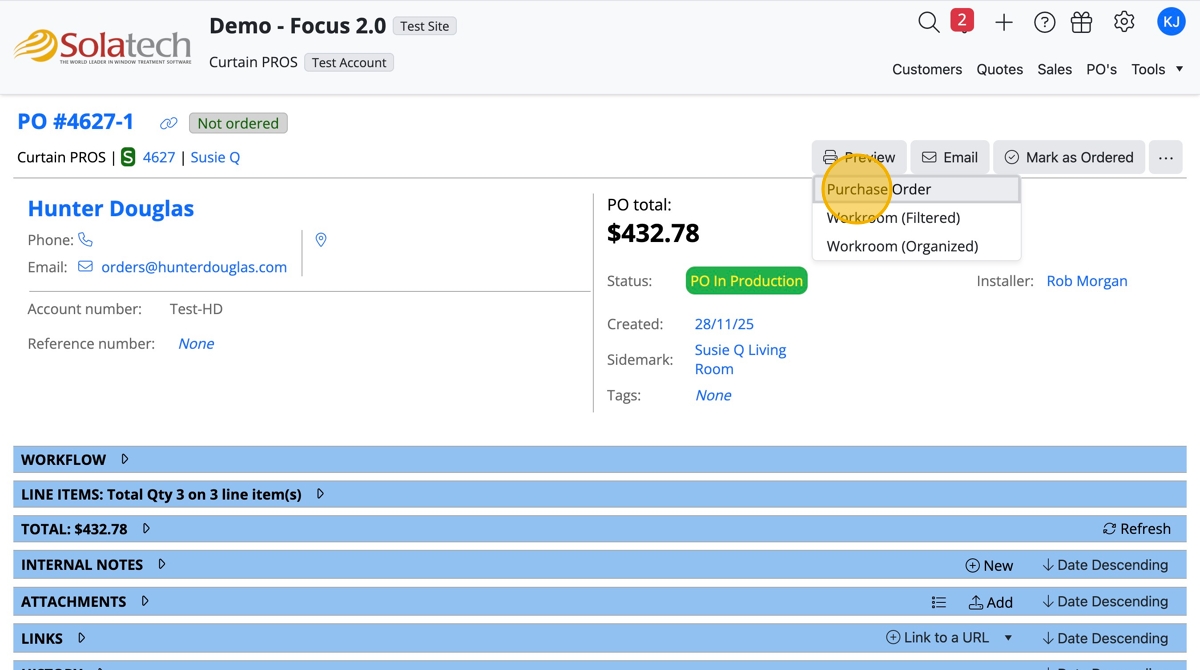
Task: Open the notifications badge icon
Action: (962, 21)
